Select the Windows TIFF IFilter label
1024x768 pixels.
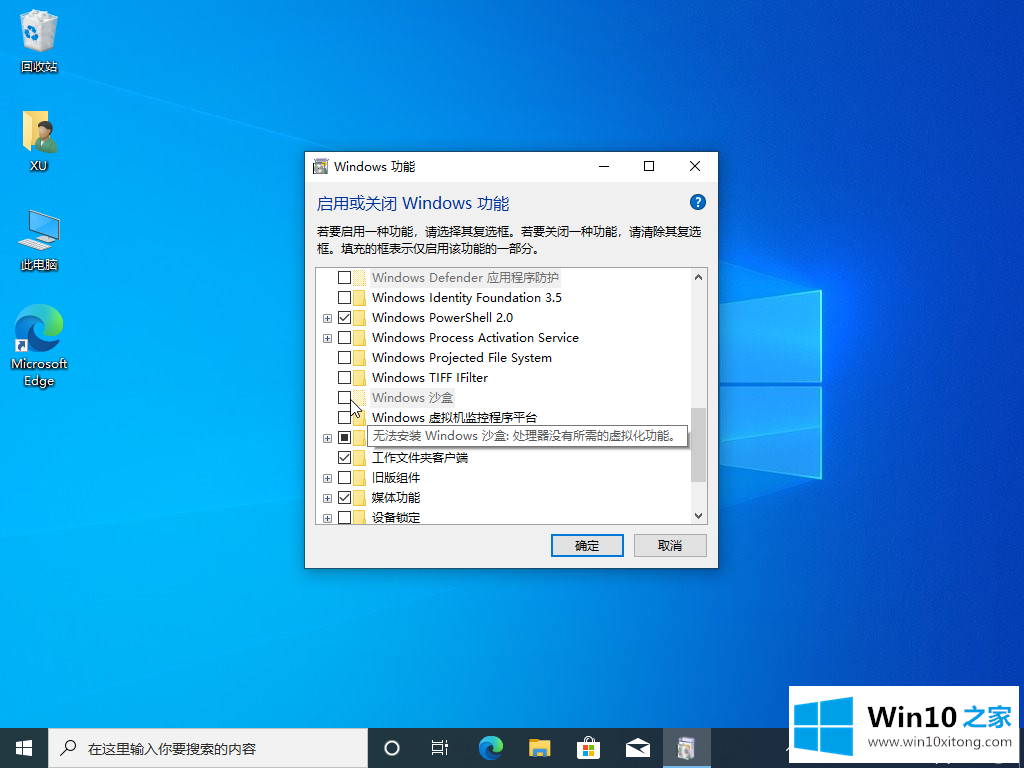click(430, 378)
